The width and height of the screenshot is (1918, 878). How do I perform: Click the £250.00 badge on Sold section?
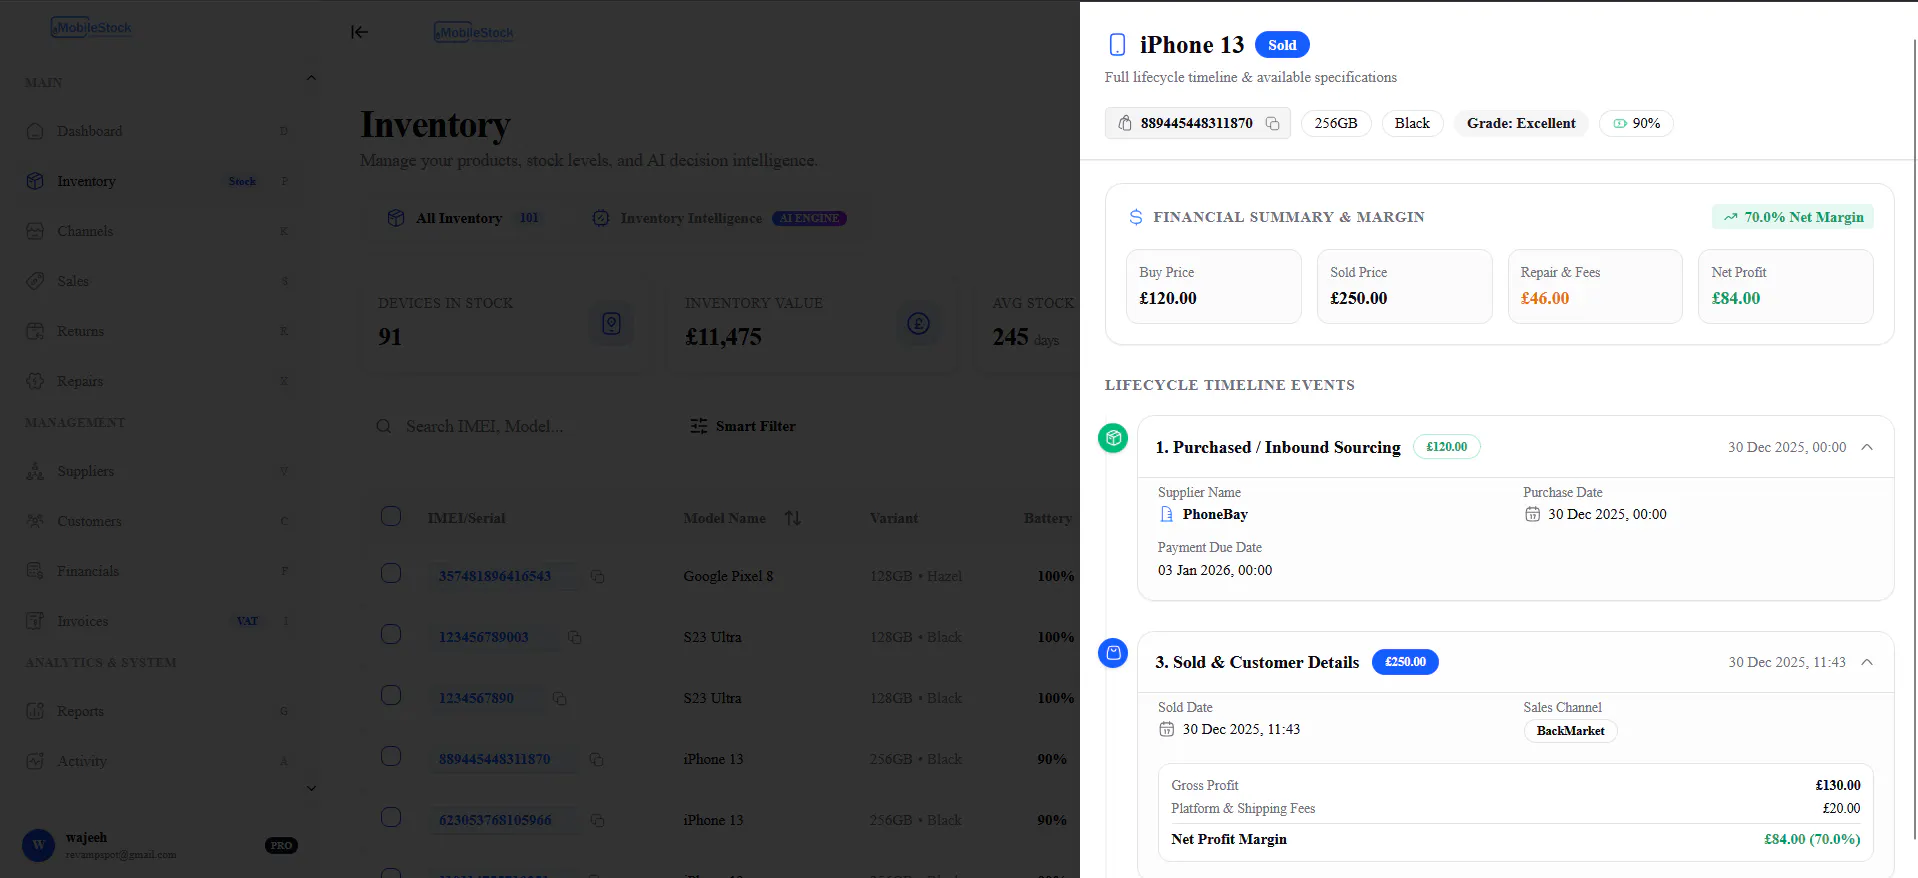(x=1405, y=662)
